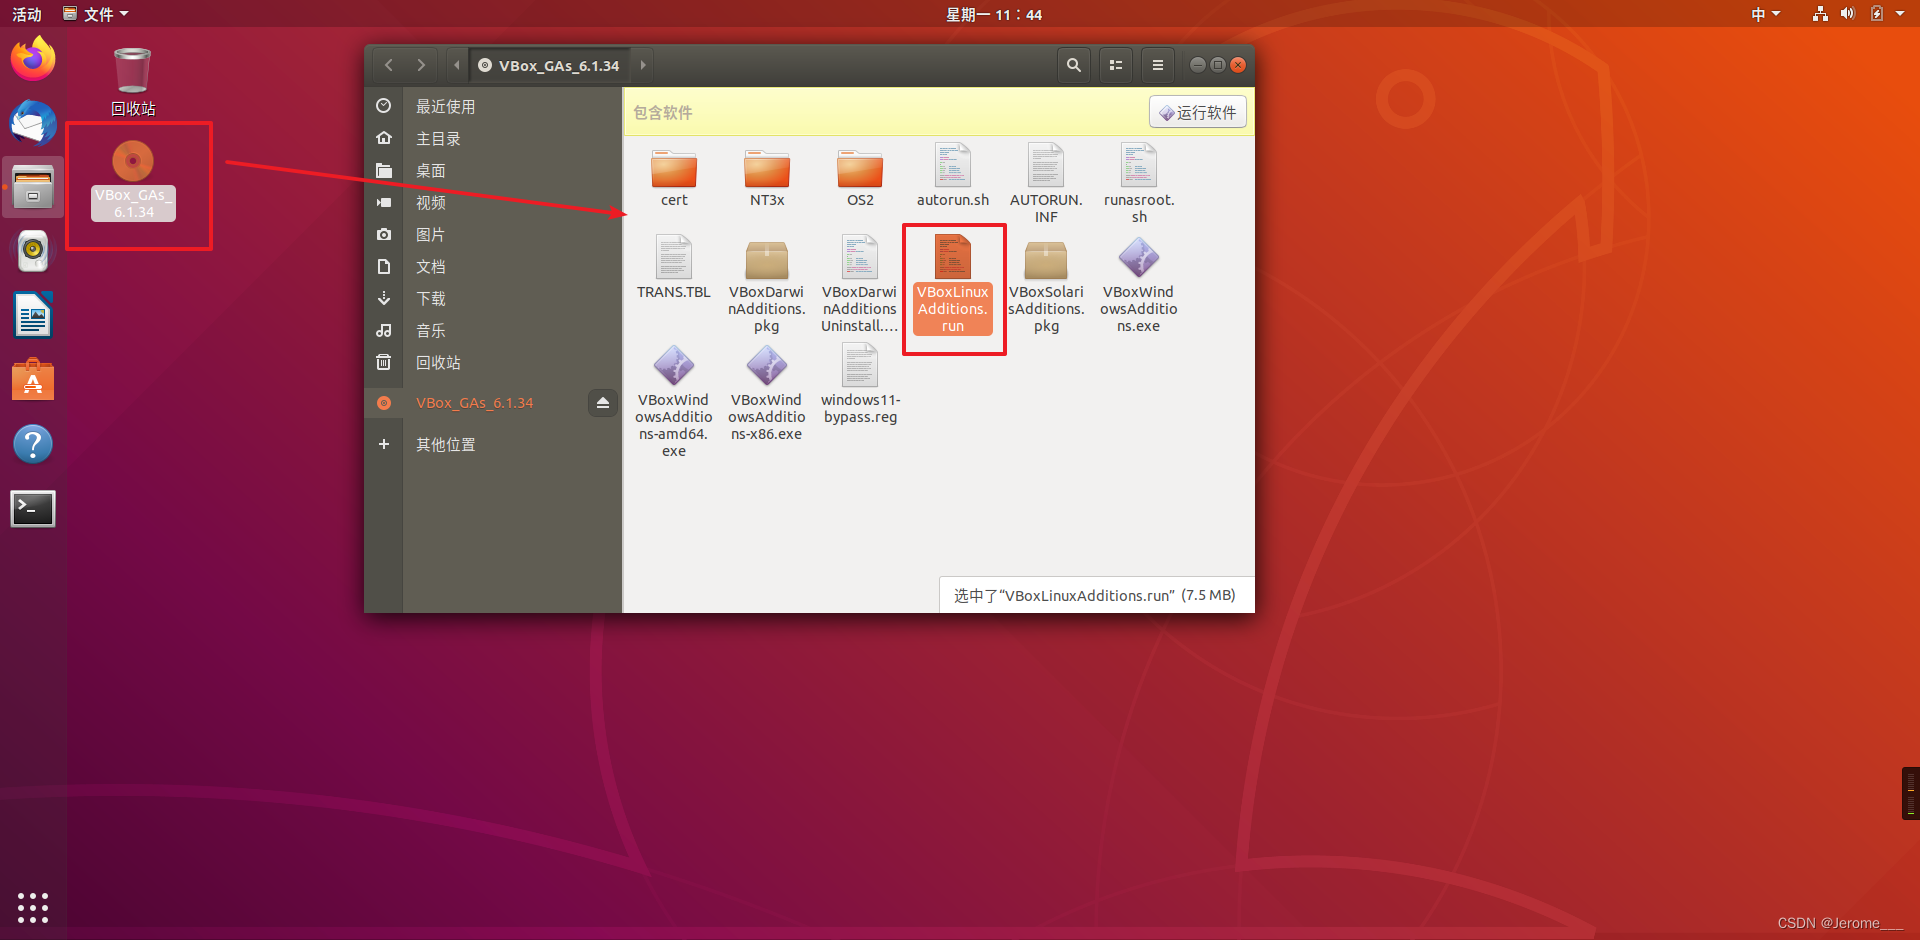Launch Firefox from the dock
This screenshot has height=940, width=1920.
tap(33, 58)
